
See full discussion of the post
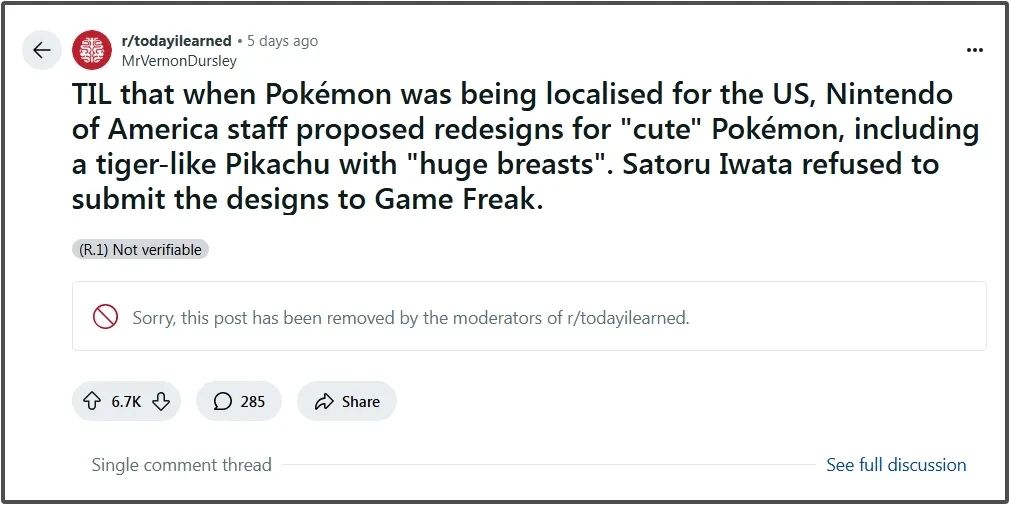[896, 465]
